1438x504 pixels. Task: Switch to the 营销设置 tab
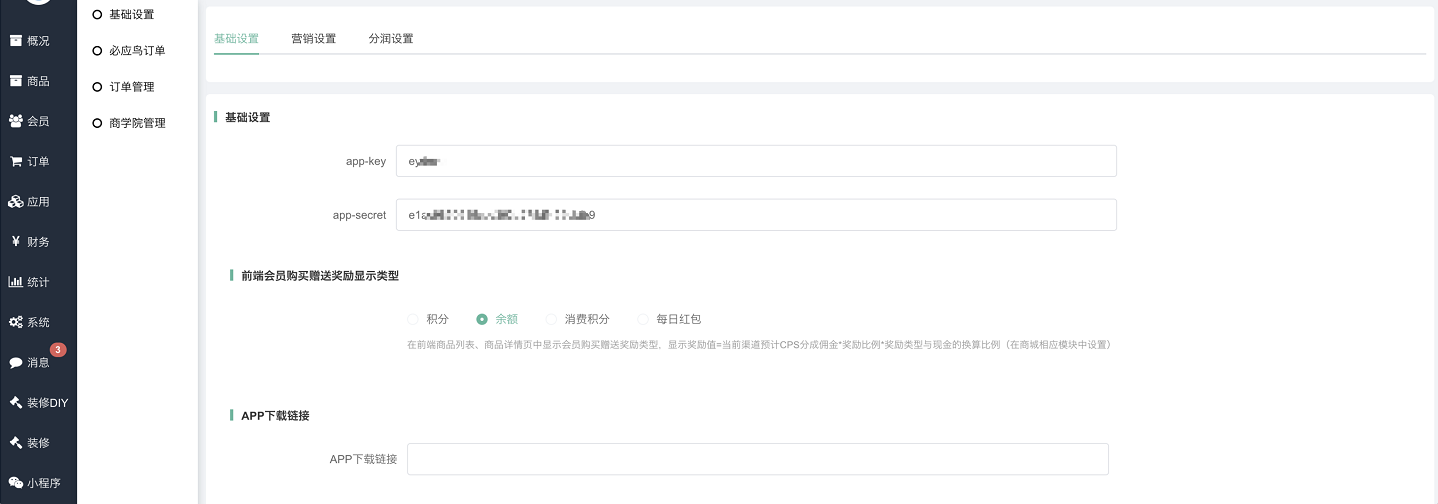tap(313, 39)
